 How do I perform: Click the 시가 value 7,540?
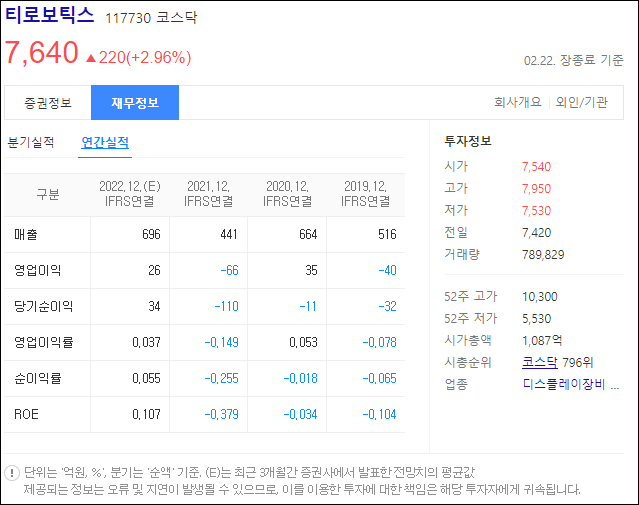pyautogui.click(x=536, y=167)
